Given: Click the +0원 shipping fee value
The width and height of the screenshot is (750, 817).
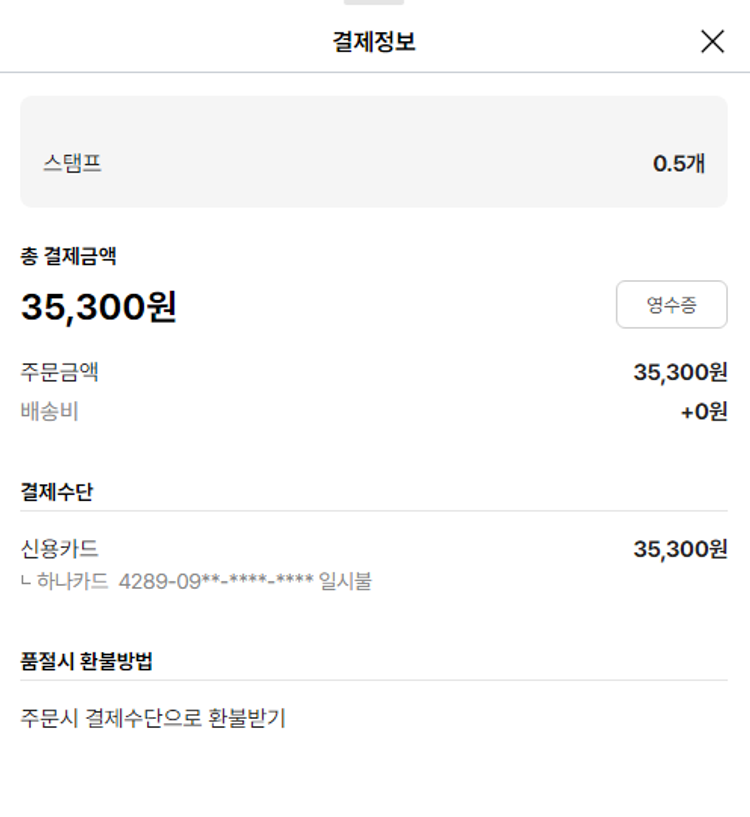Looking at the screenshot, I should click(704, 411).
